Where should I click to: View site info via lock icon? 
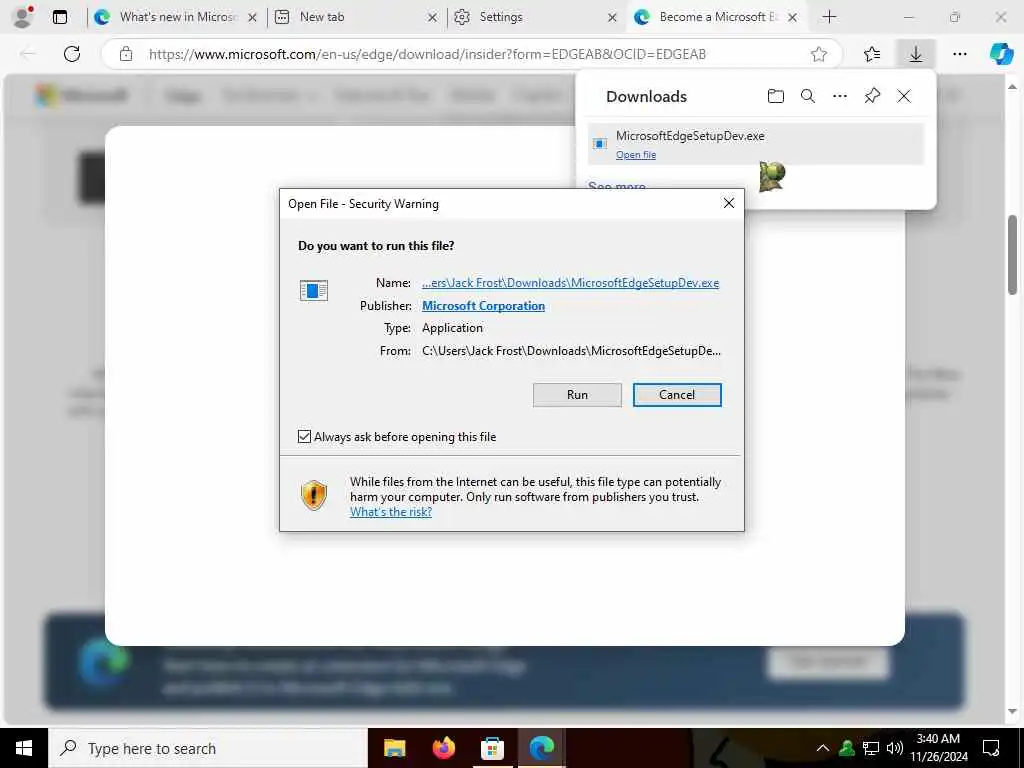126,54
